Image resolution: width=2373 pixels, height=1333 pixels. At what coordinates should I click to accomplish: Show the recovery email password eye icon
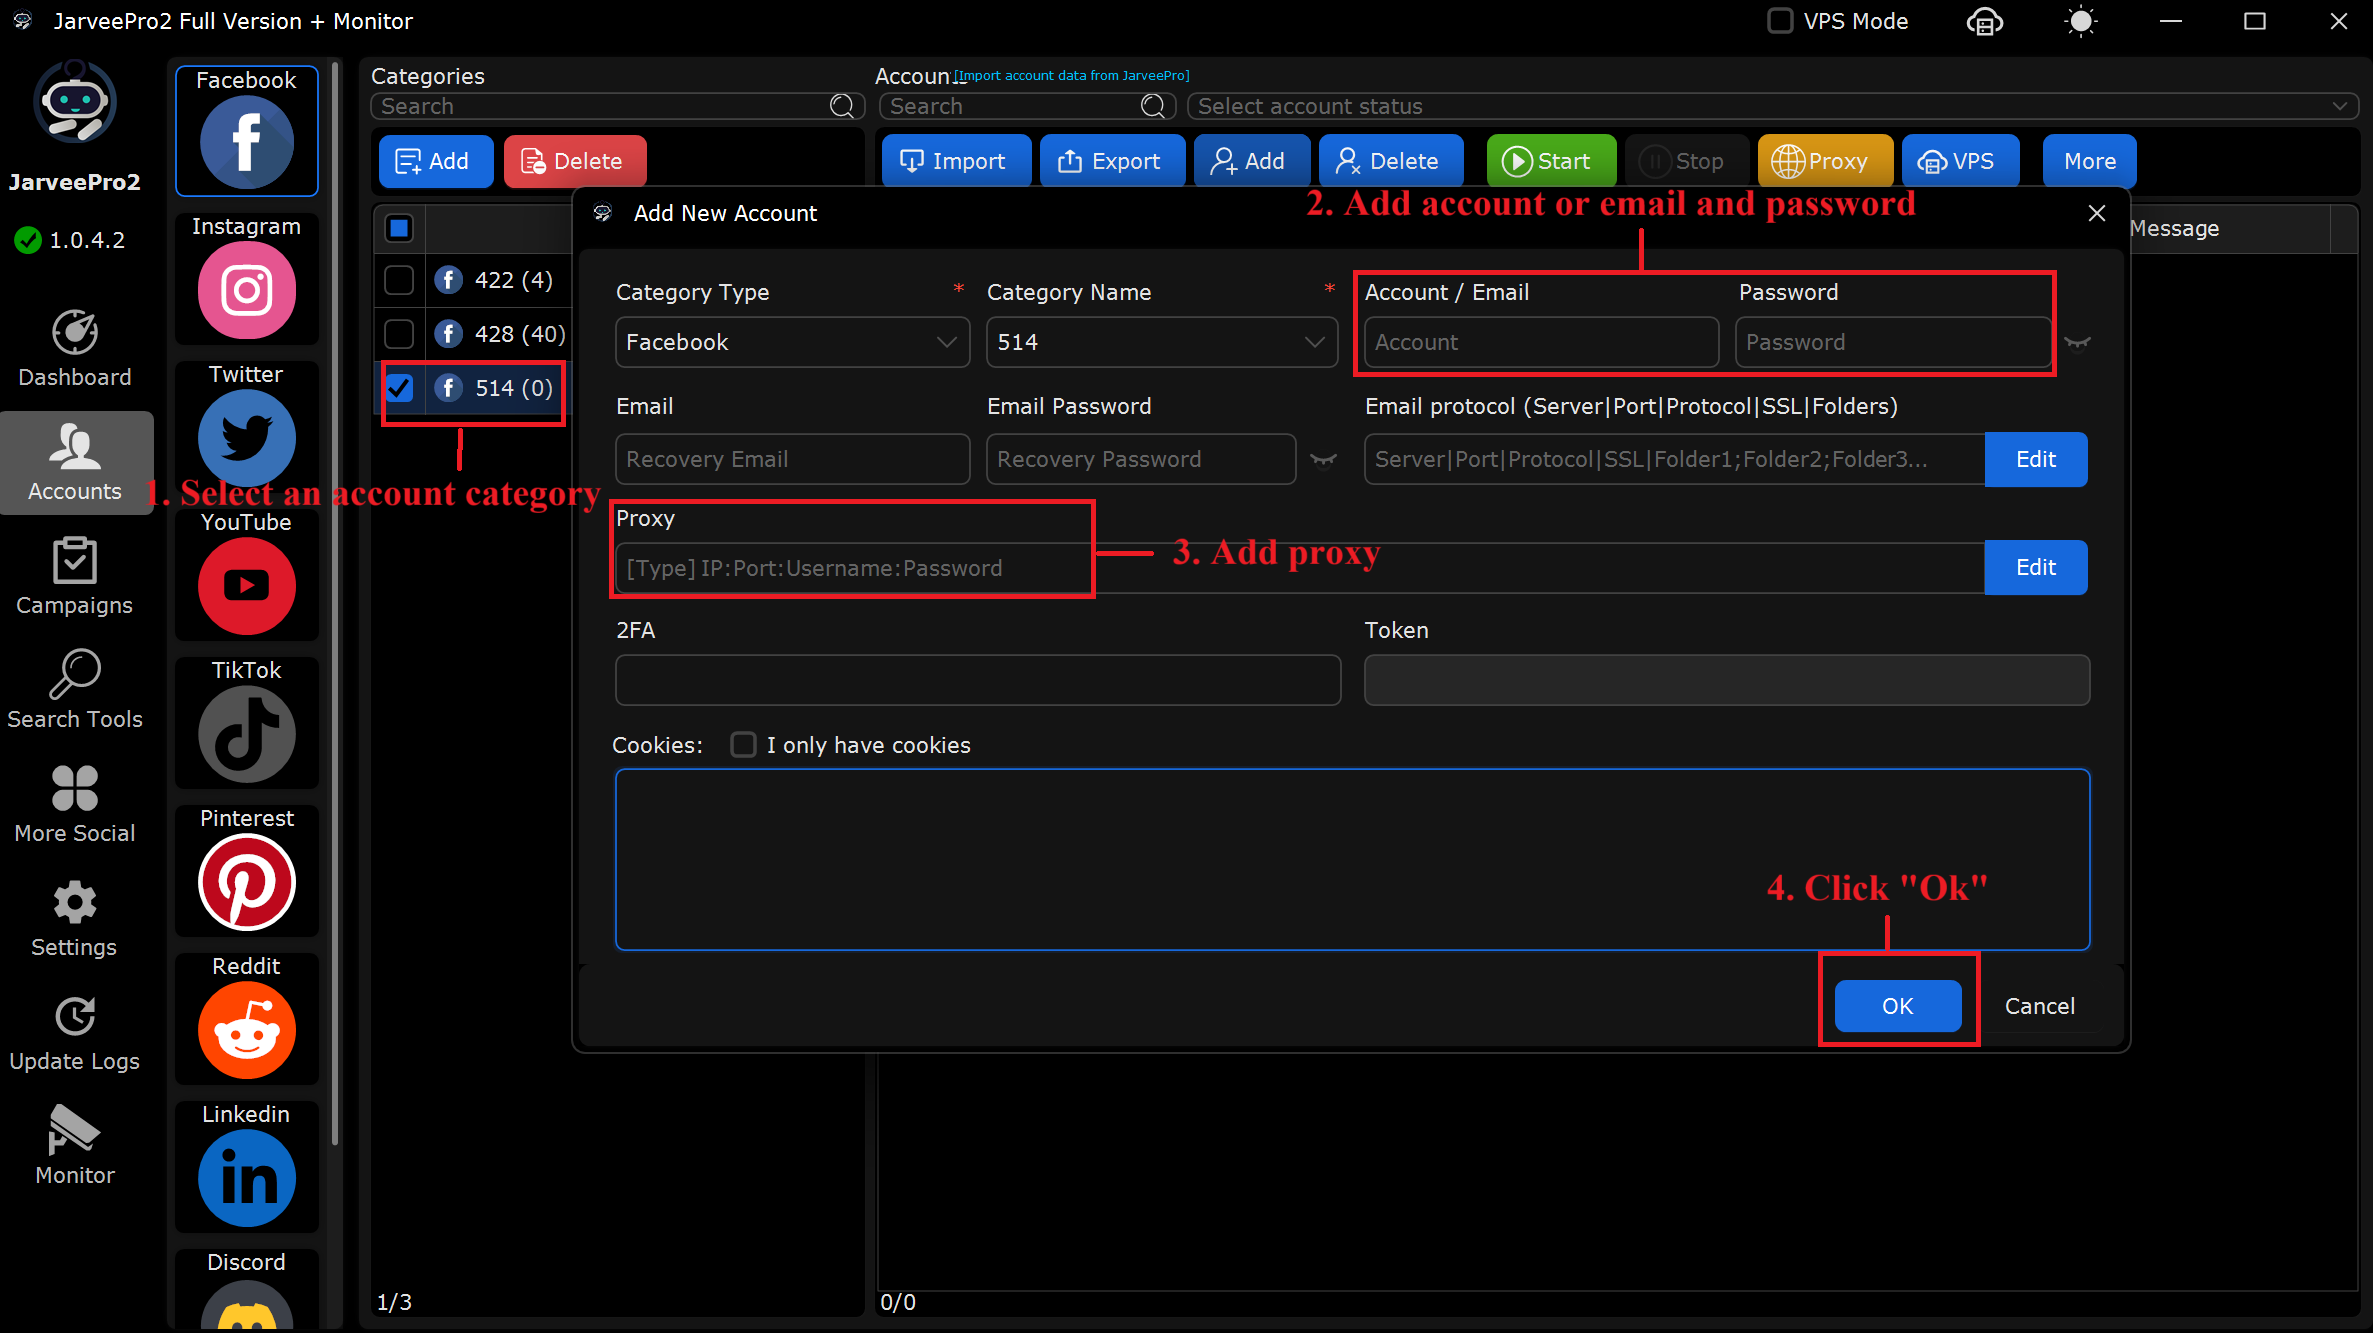tap(1323, 460)
